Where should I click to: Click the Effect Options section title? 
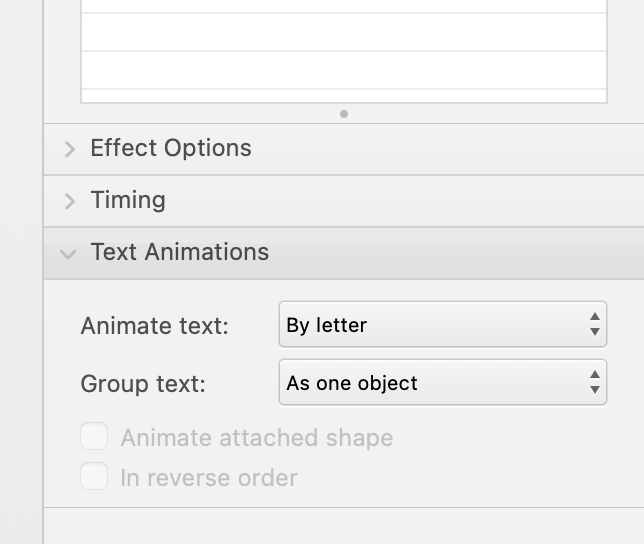pos(171,148)
